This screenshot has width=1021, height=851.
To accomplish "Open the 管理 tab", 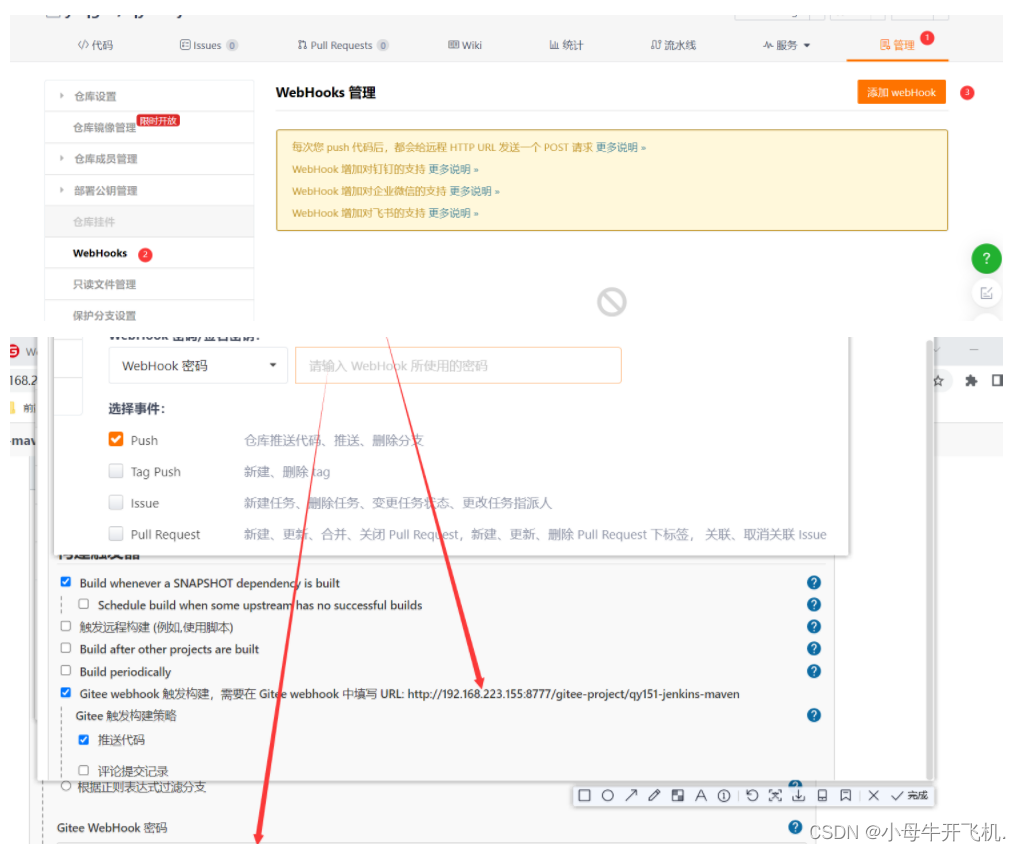I will 897,46.
